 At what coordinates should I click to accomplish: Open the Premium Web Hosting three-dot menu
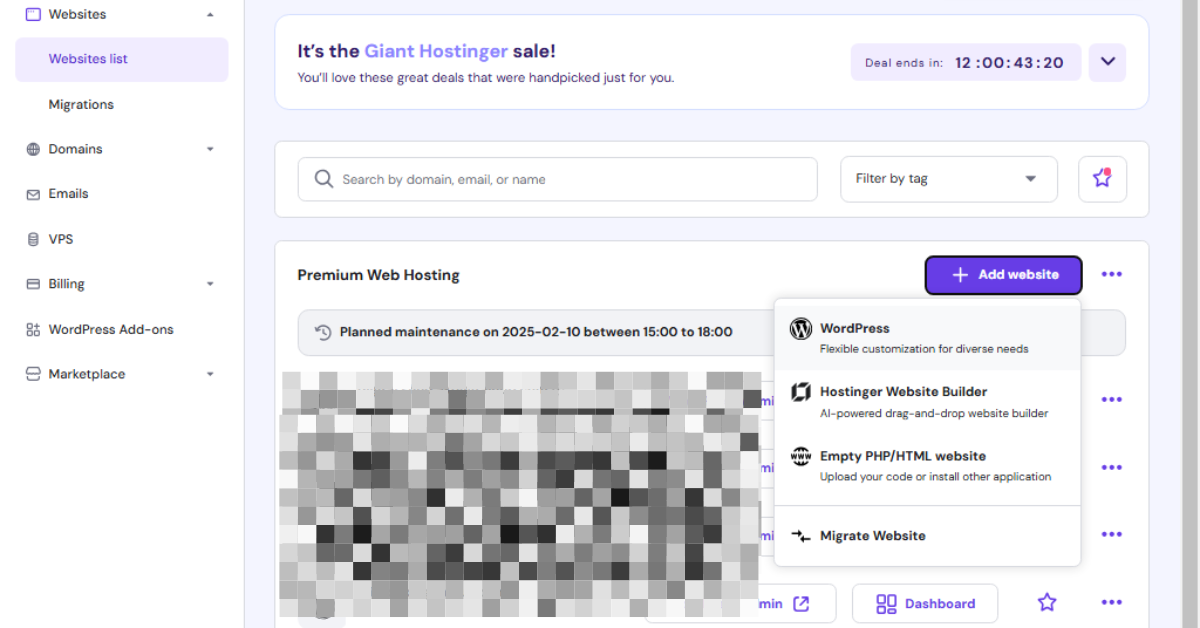[x=1111, y=275]
